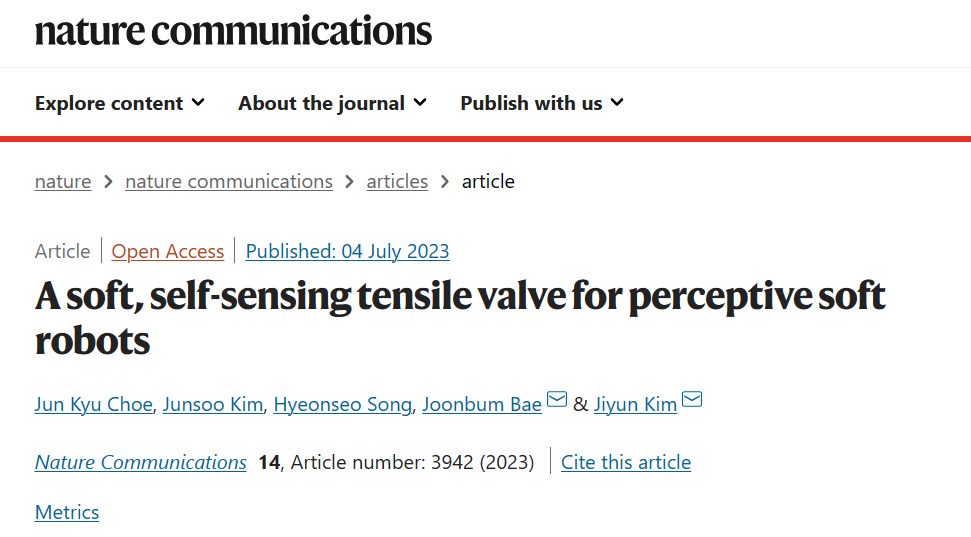
Task: Click the Published: 04 July 2023 link
Action: (347, 251)
